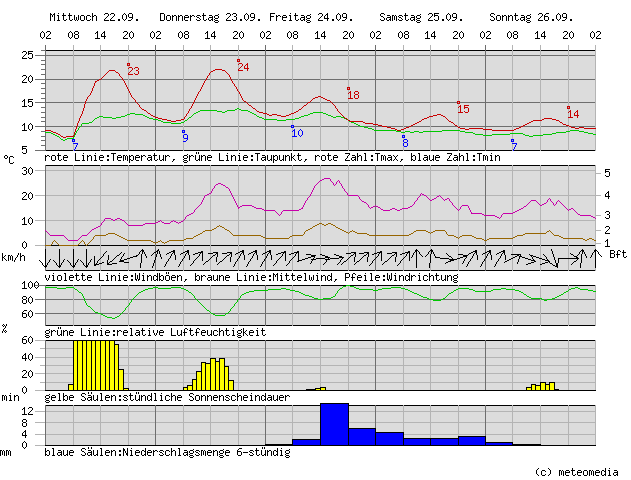
Task: Click the Niederschlagsmenge 6-stündig legend text
Action: click(x=167, y=452)
